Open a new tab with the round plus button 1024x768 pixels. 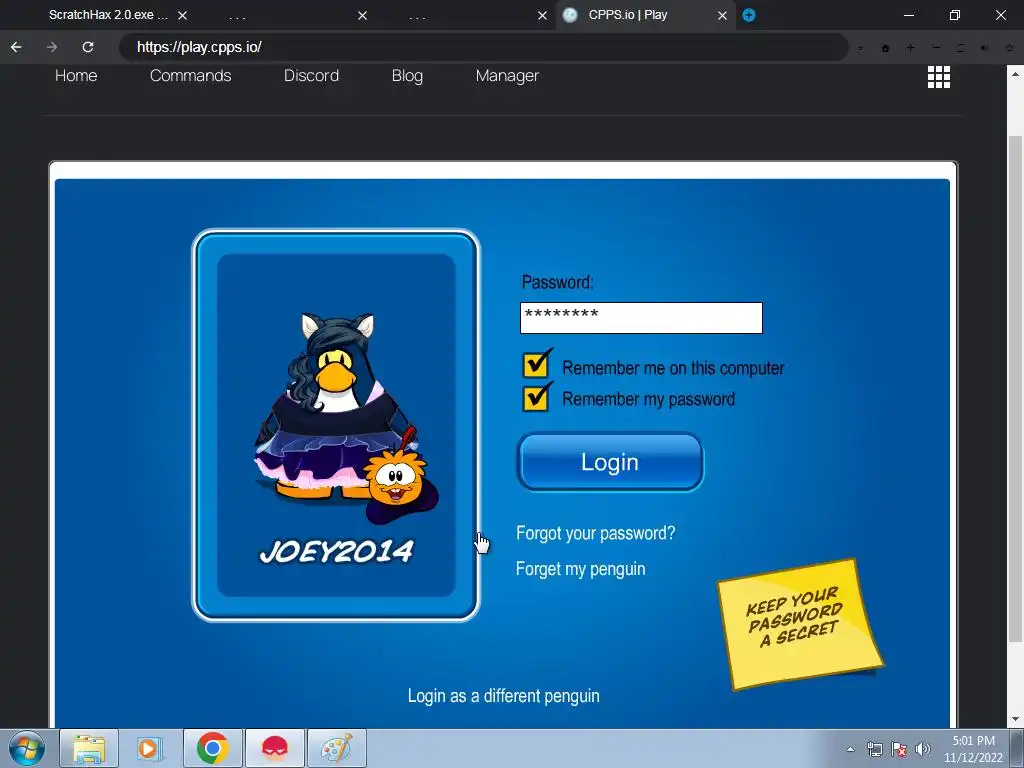click(x=749, y=15)
